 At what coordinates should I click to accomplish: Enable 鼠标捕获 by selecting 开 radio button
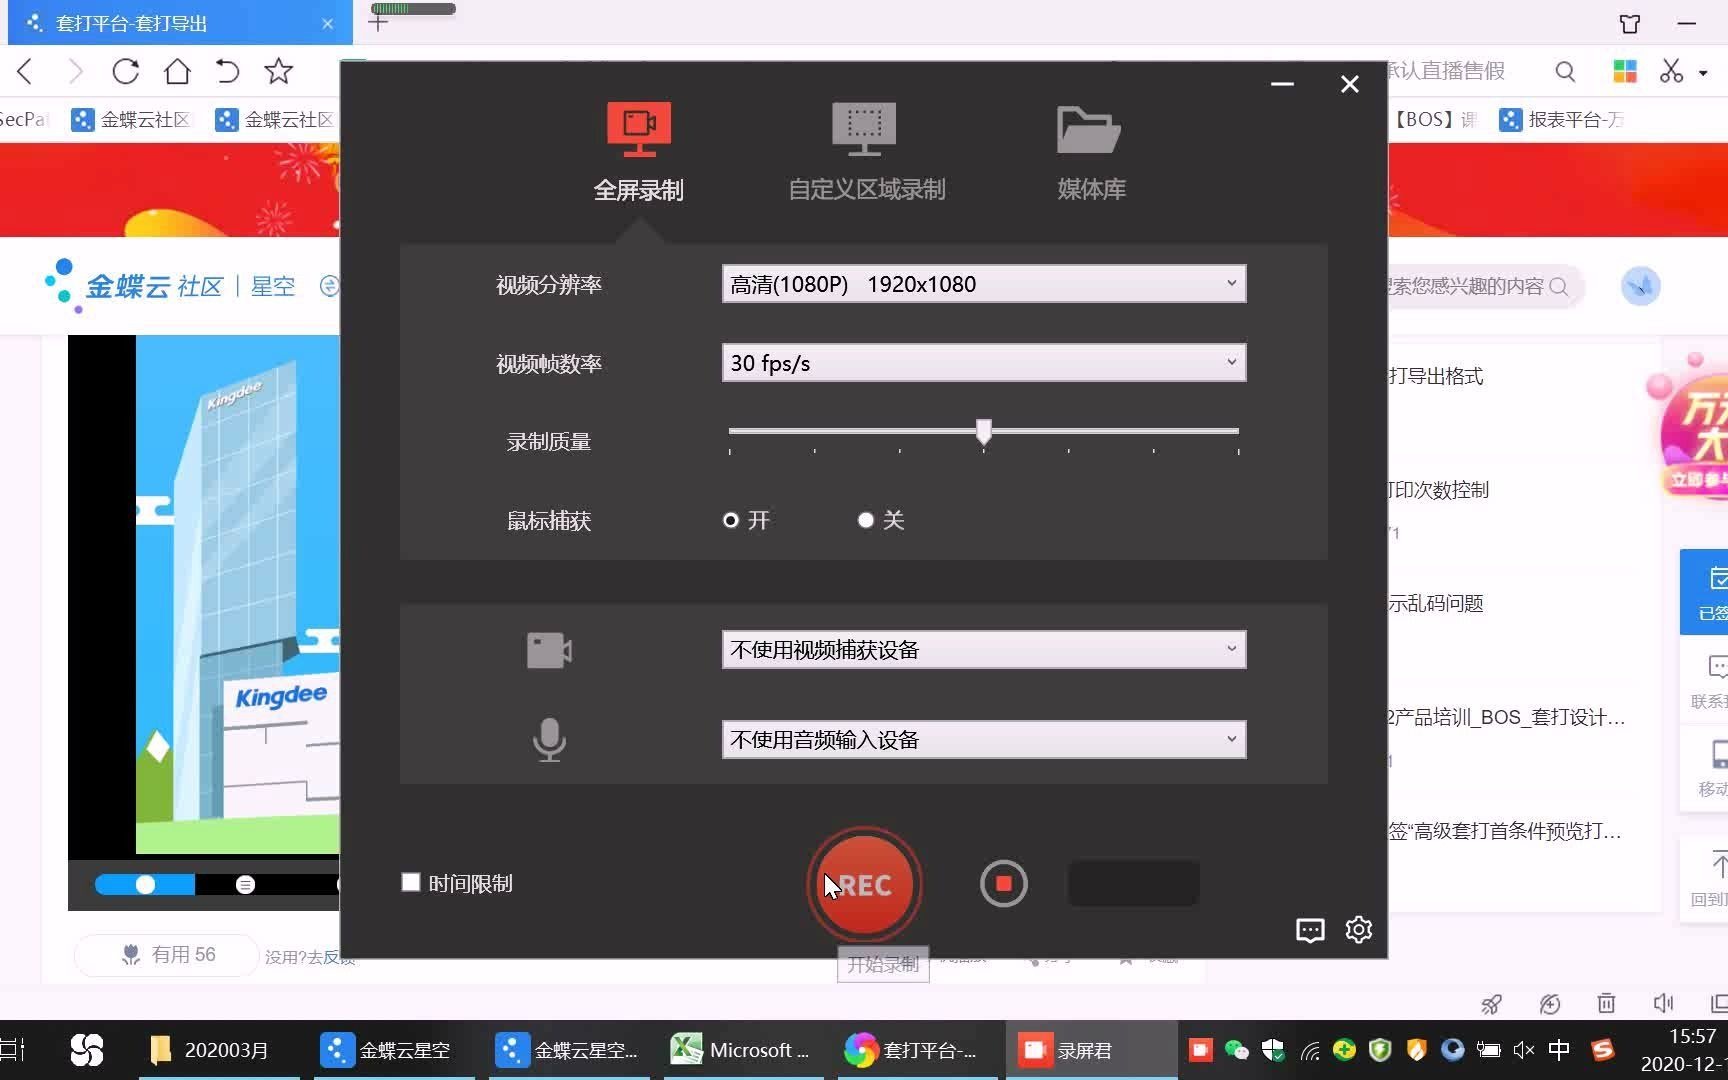pos(731,520)
